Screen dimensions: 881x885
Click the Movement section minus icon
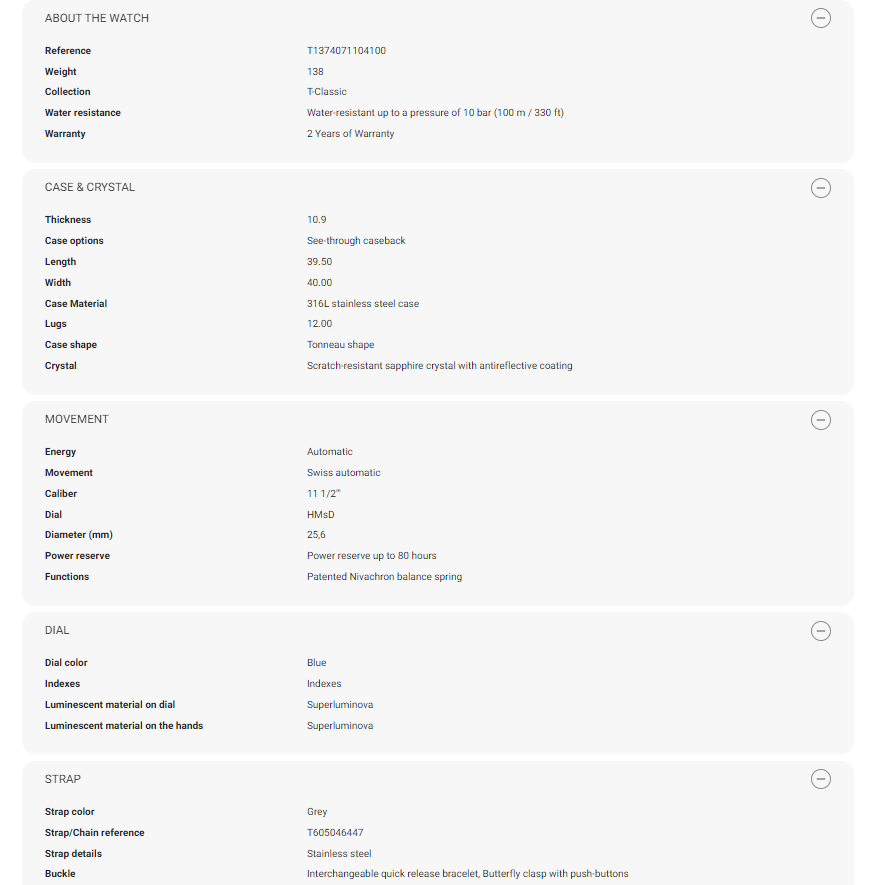point(820,420)
